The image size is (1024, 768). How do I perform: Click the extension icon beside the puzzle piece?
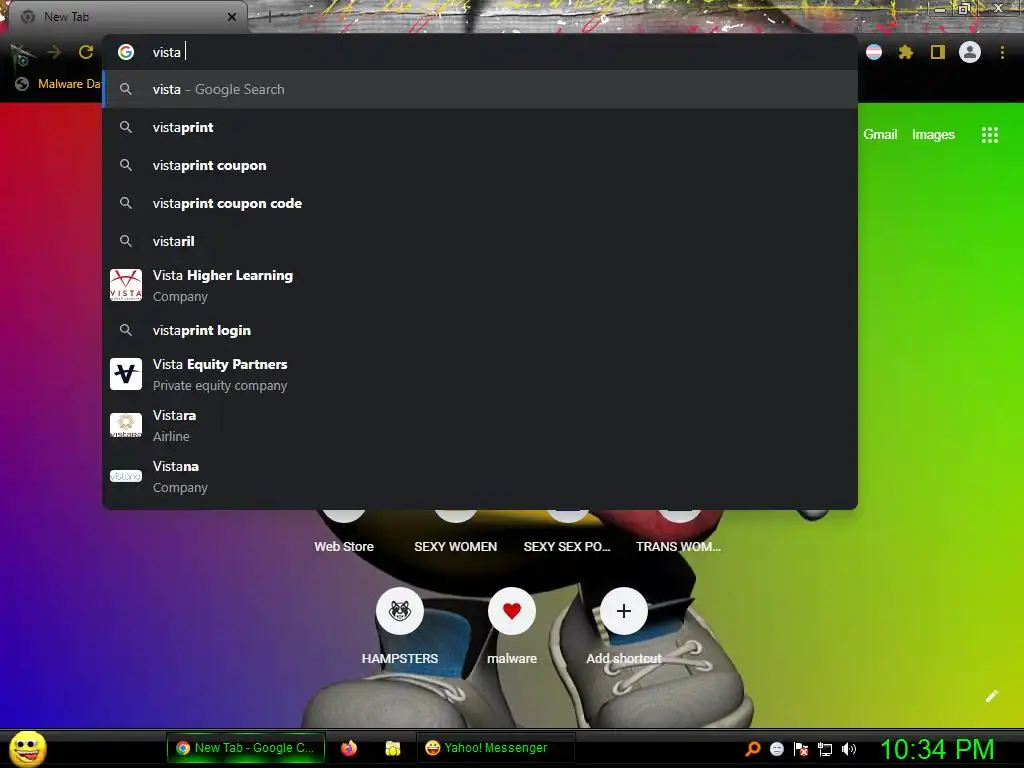coord(874,52)
